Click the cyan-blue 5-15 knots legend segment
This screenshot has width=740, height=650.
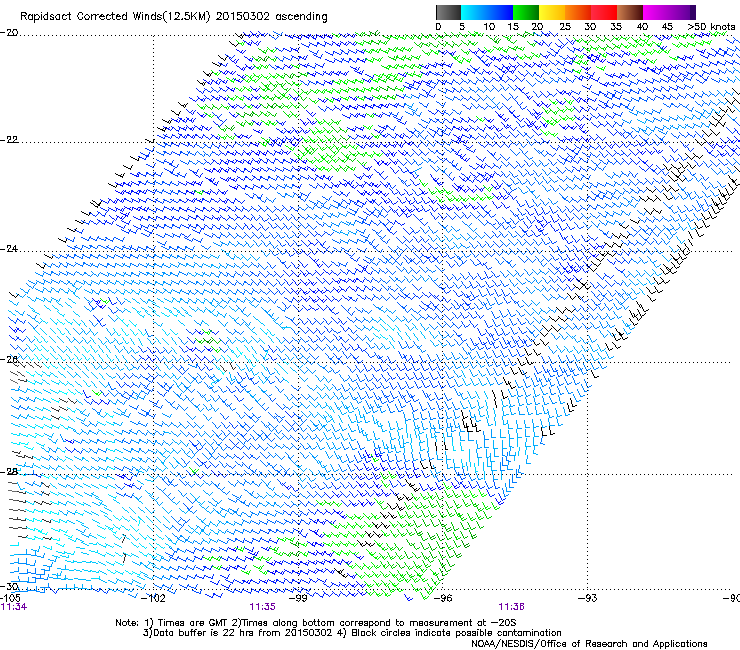point(487,12)
